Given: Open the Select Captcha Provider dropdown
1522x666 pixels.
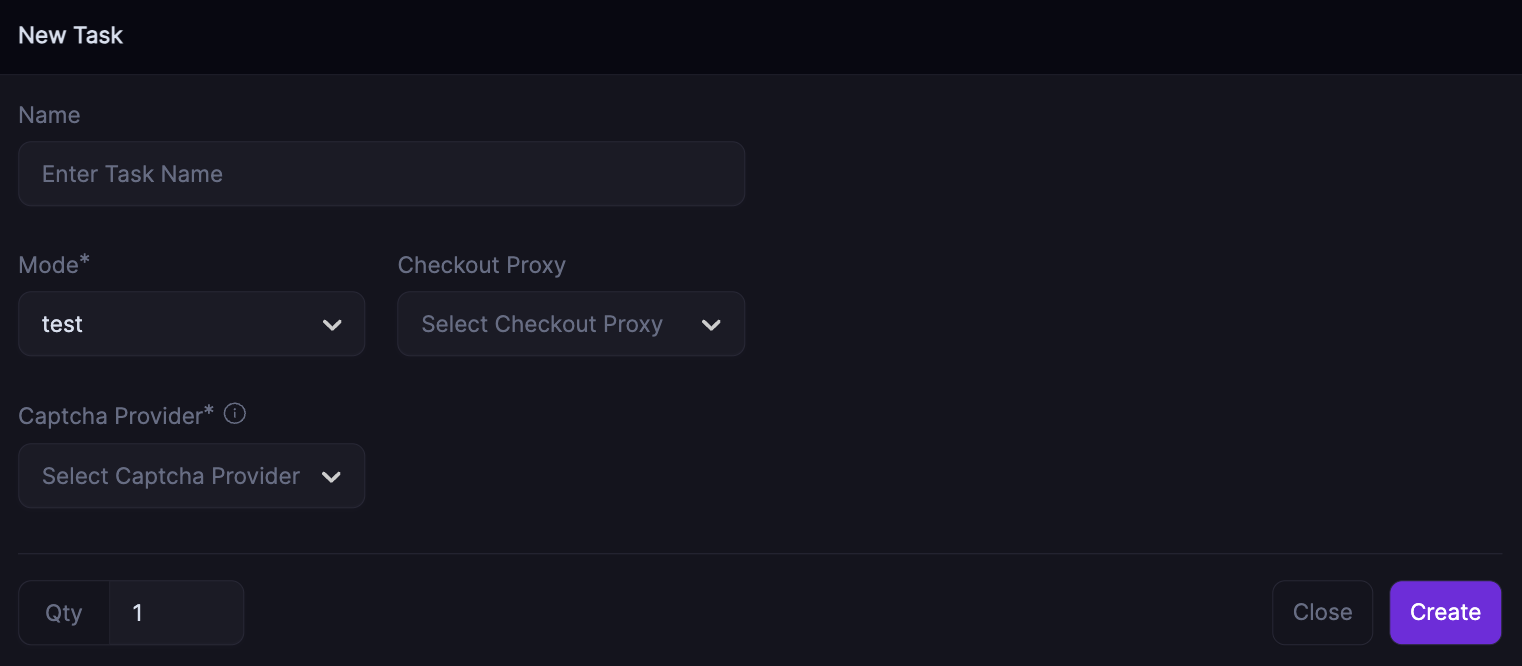Looking at the screenshot, I should (x=191, y=476).
